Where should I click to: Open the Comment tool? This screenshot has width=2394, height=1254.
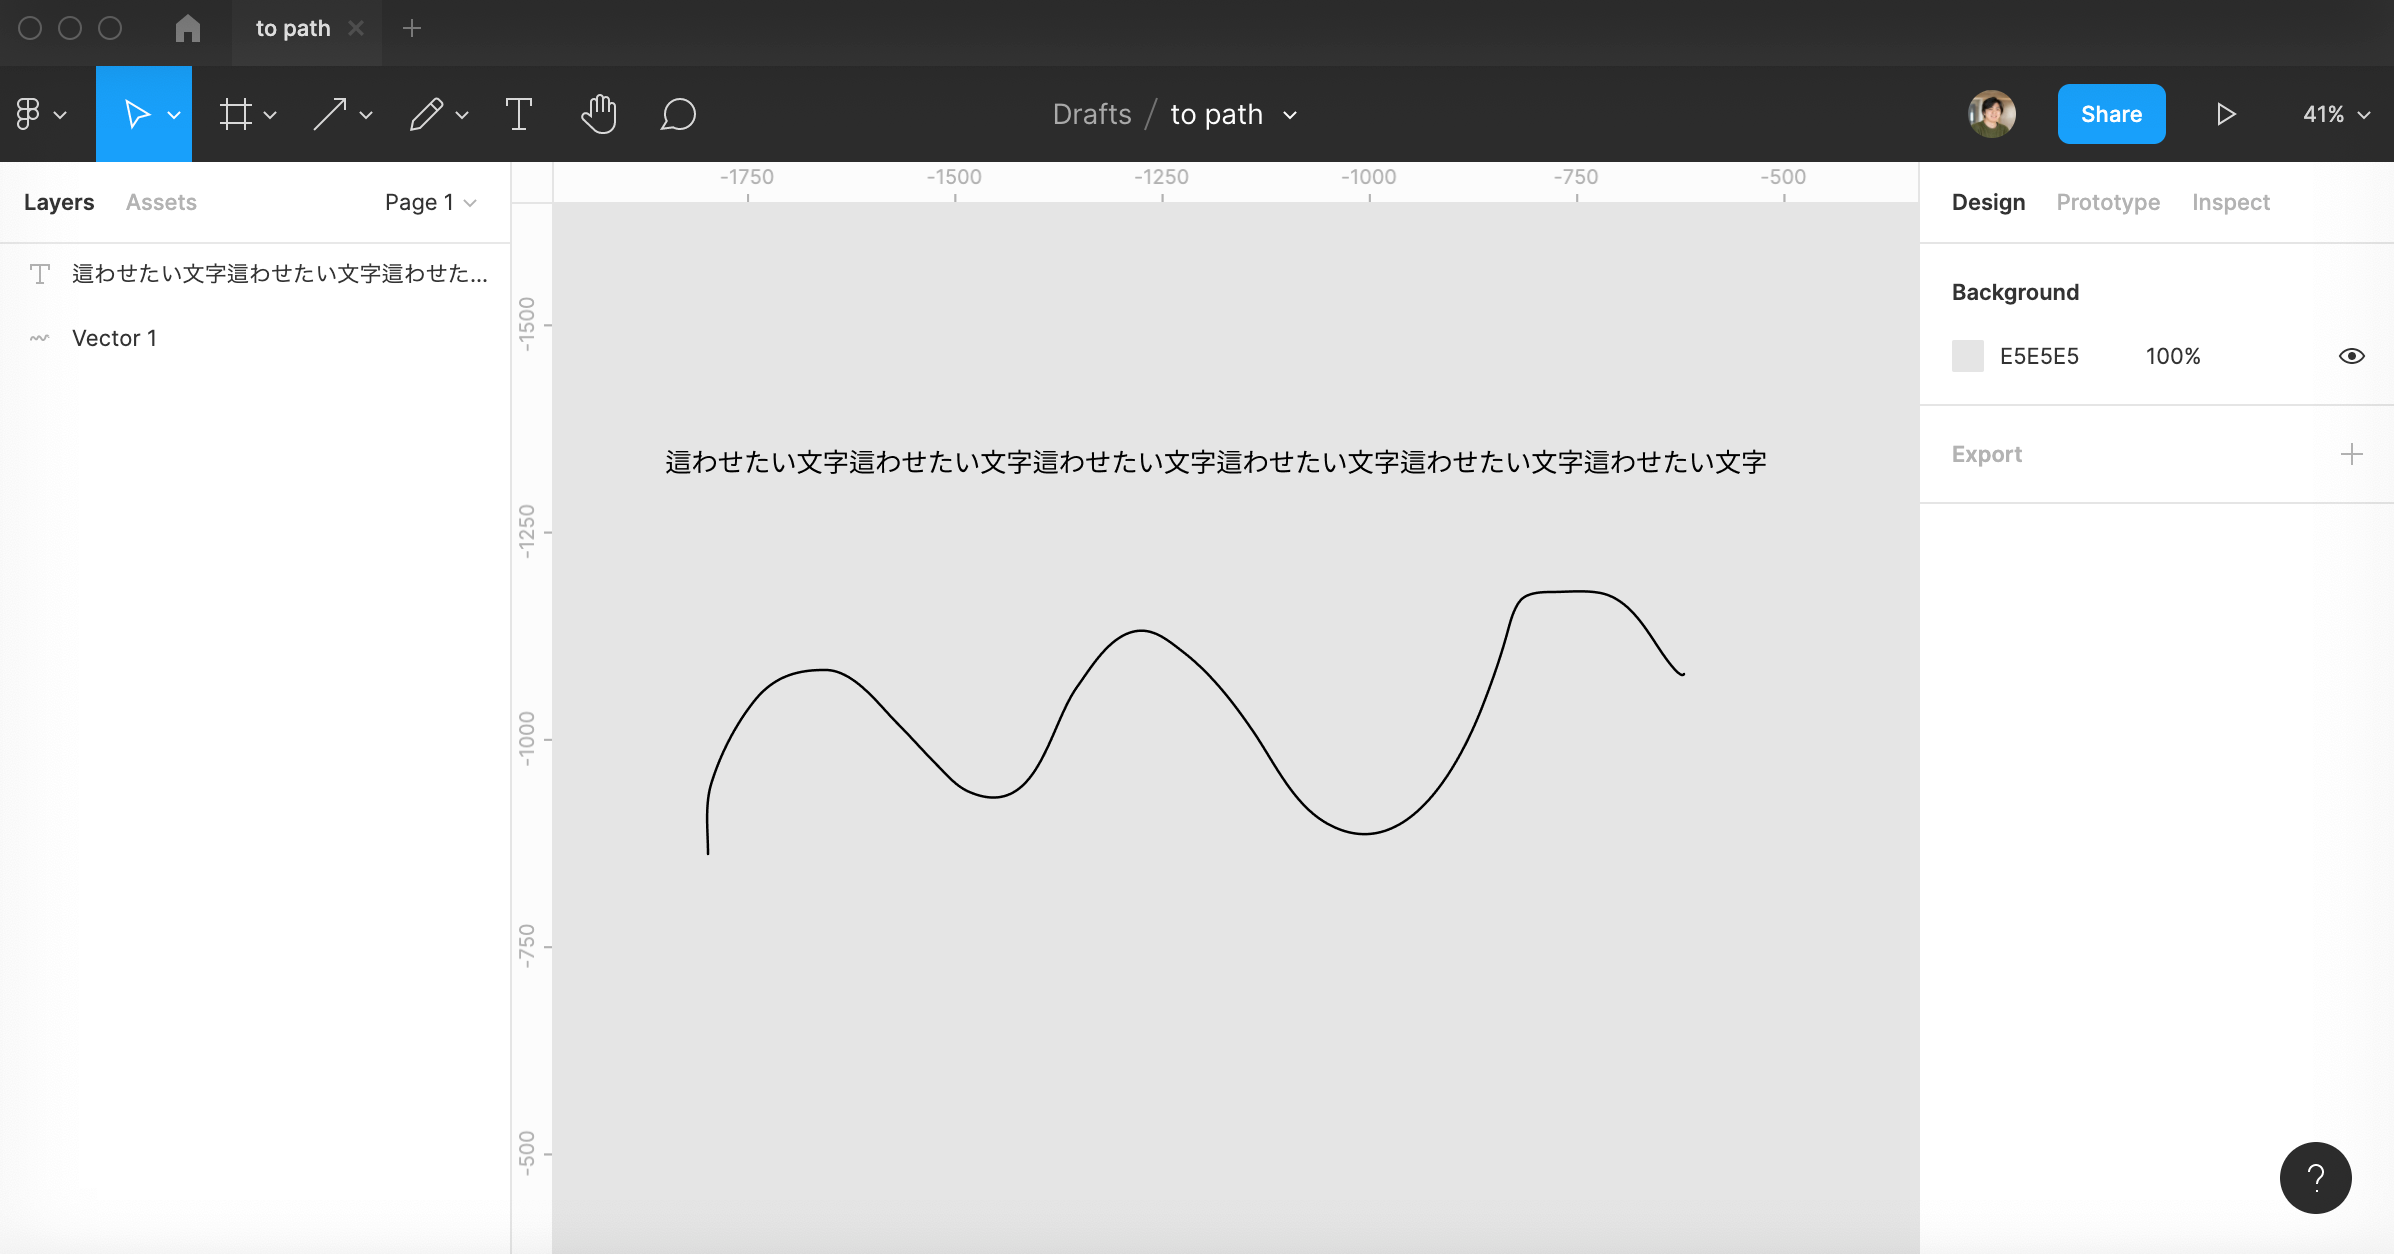click(x=679, y=113)
